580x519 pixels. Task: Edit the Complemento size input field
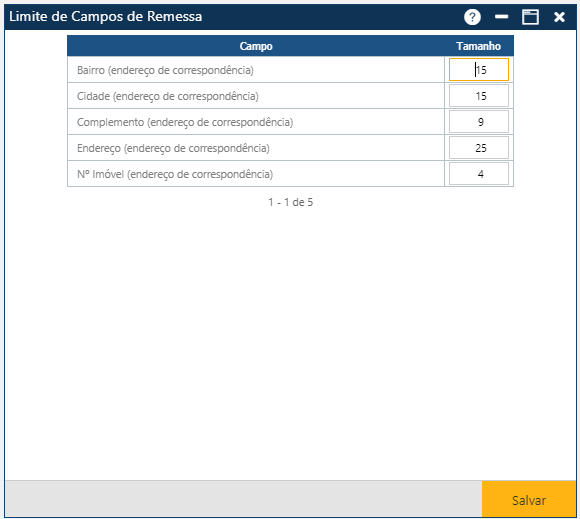tap(479, 122)
